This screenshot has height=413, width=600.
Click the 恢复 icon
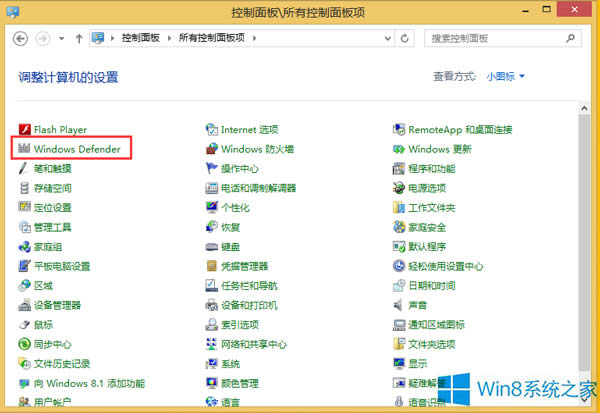pyautogui.click(x=212, y=227)
